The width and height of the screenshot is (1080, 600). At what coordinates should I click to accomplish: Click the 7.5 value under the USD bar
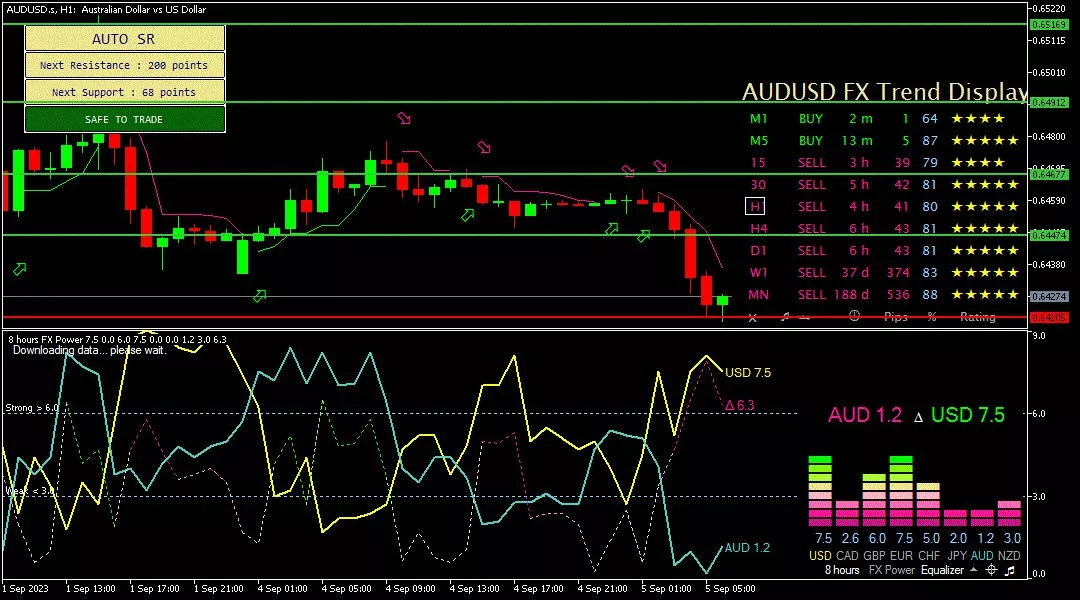tap(823, 538)
